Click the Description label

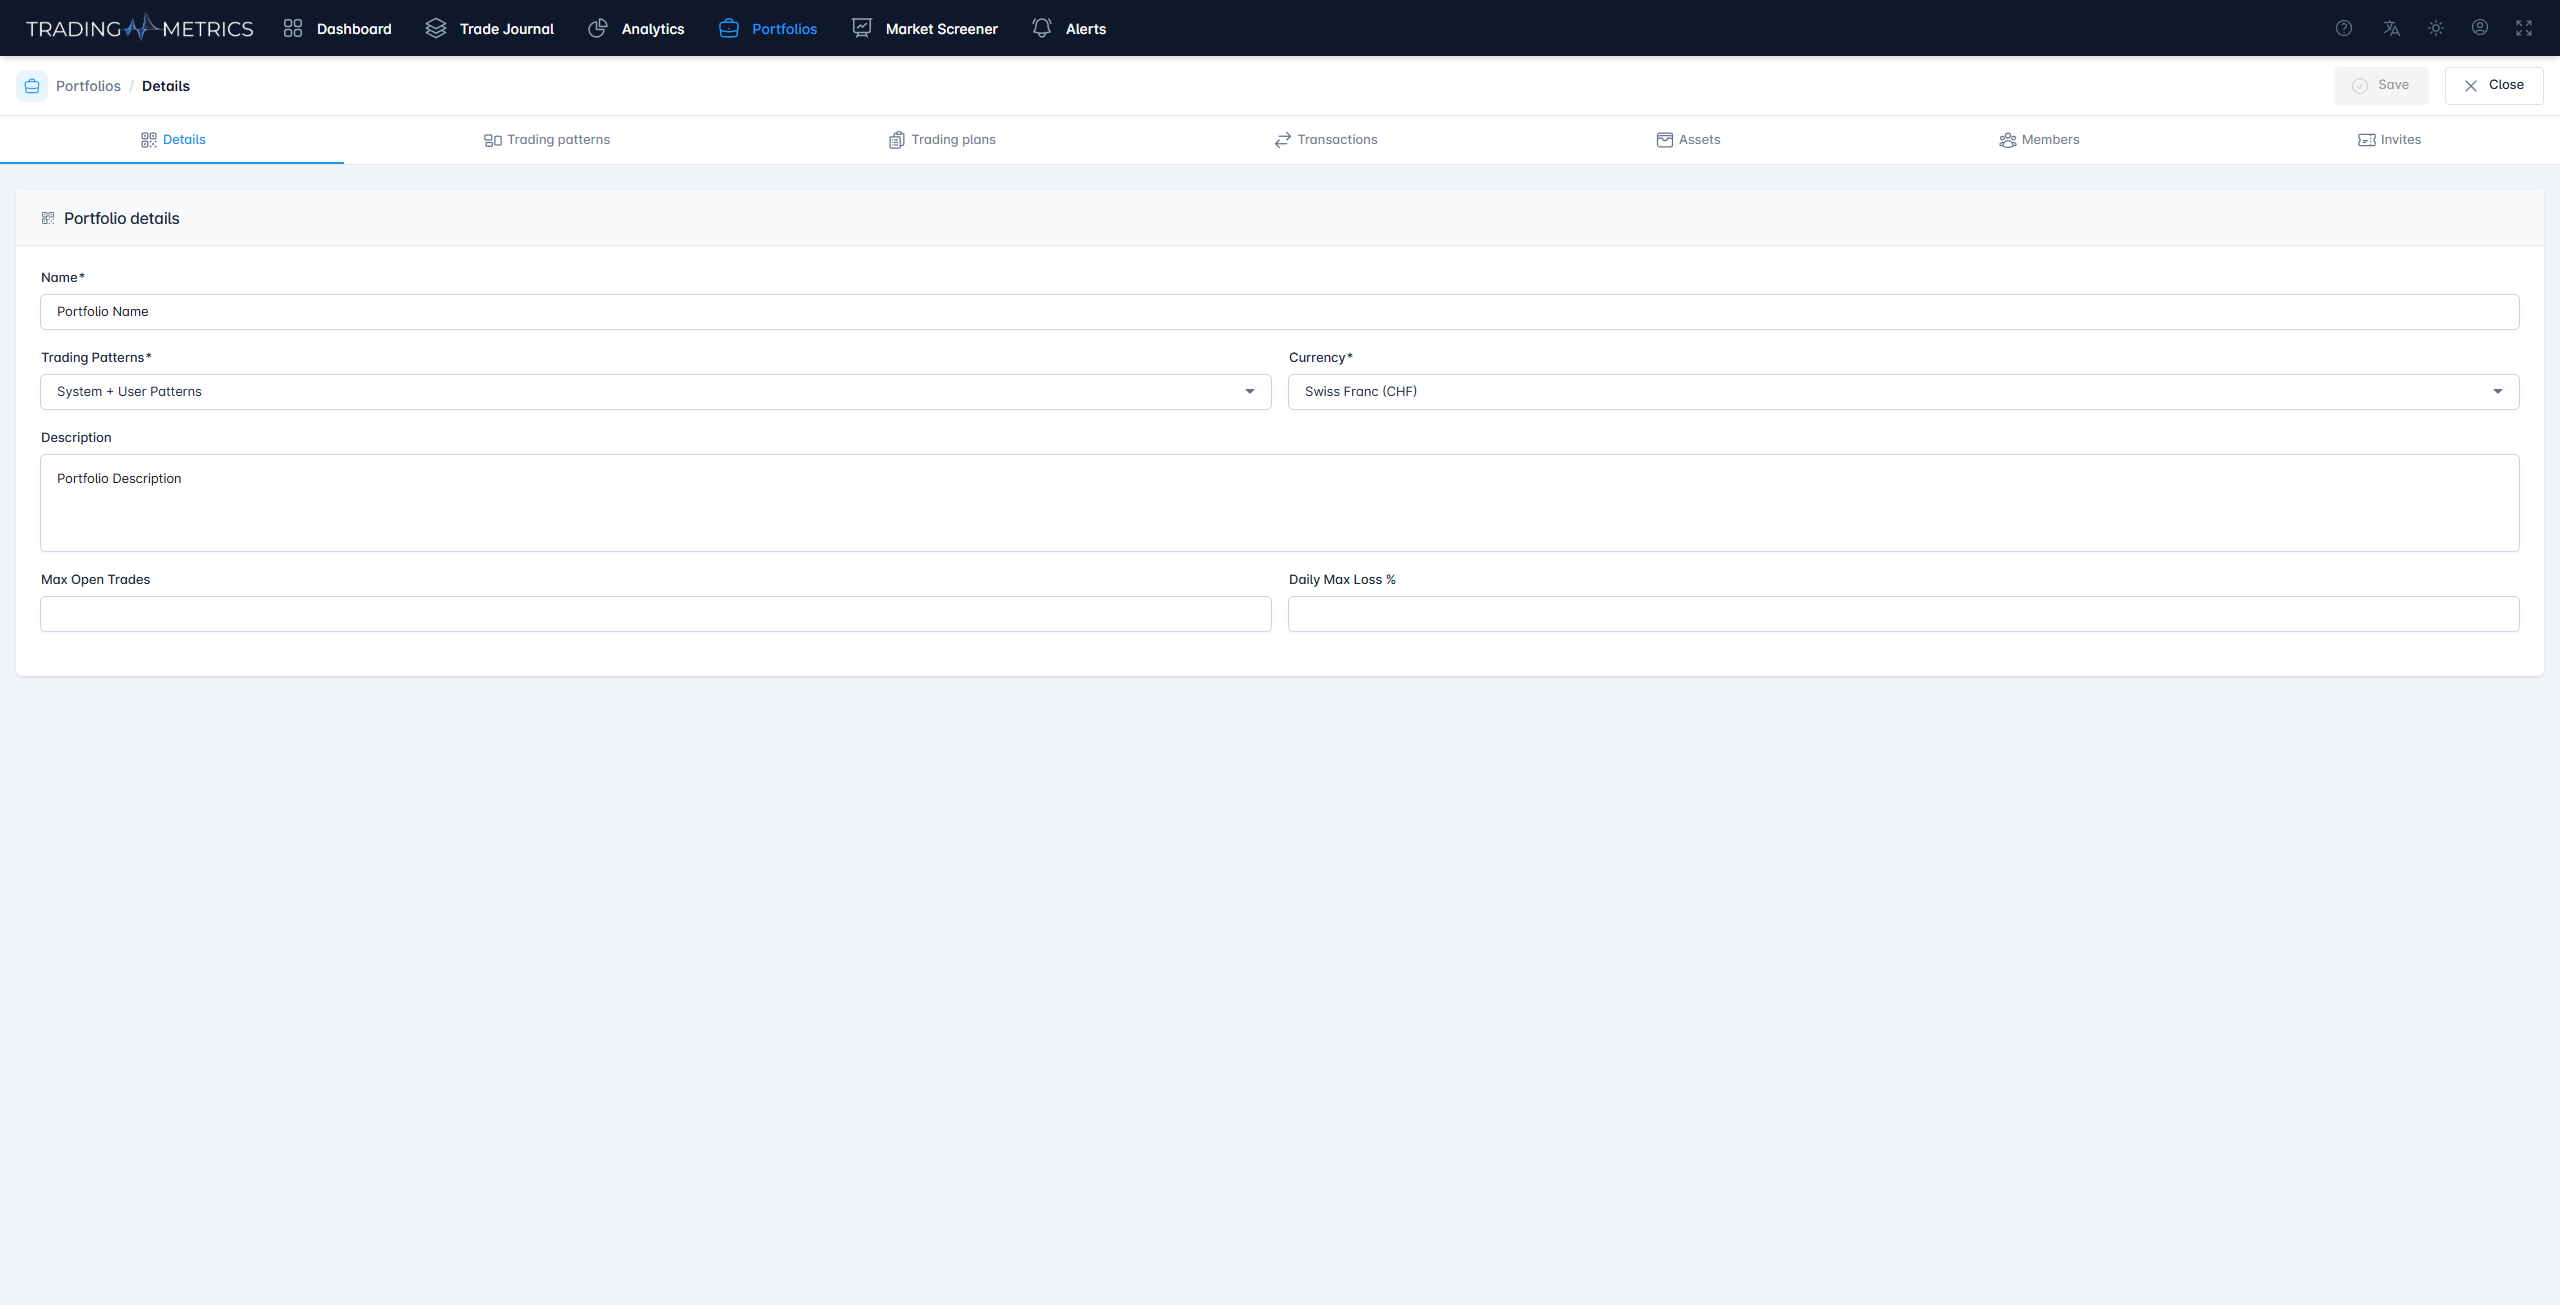pos(76,438)
